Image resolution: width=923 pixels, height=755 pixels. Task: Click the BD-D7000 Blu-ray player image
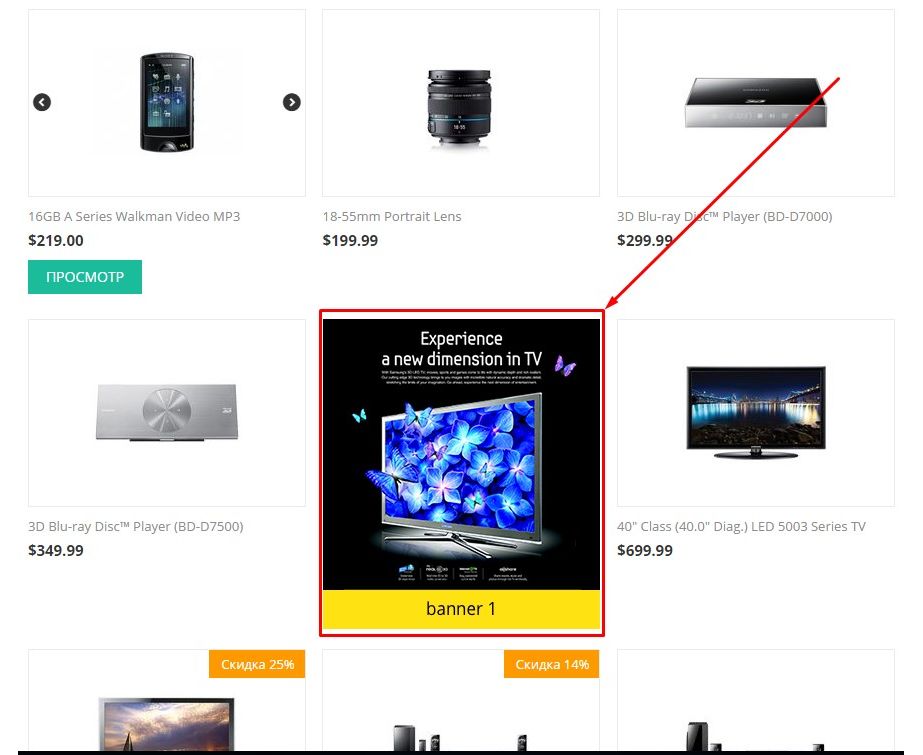pyautogui.click(x=756, y=102)
